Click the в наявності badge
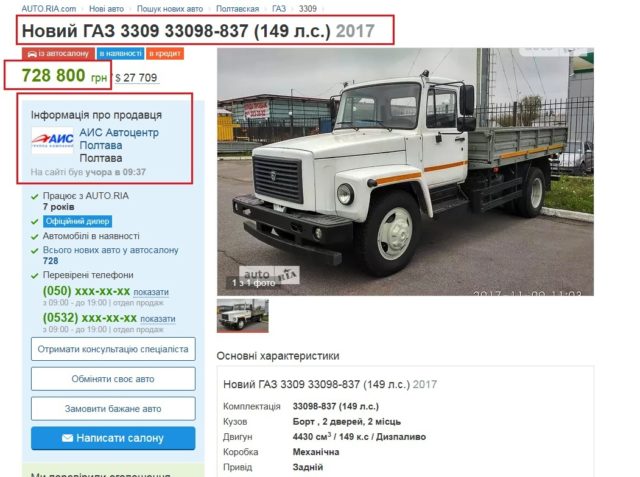640x477 pixels. [x=120, y=53]
